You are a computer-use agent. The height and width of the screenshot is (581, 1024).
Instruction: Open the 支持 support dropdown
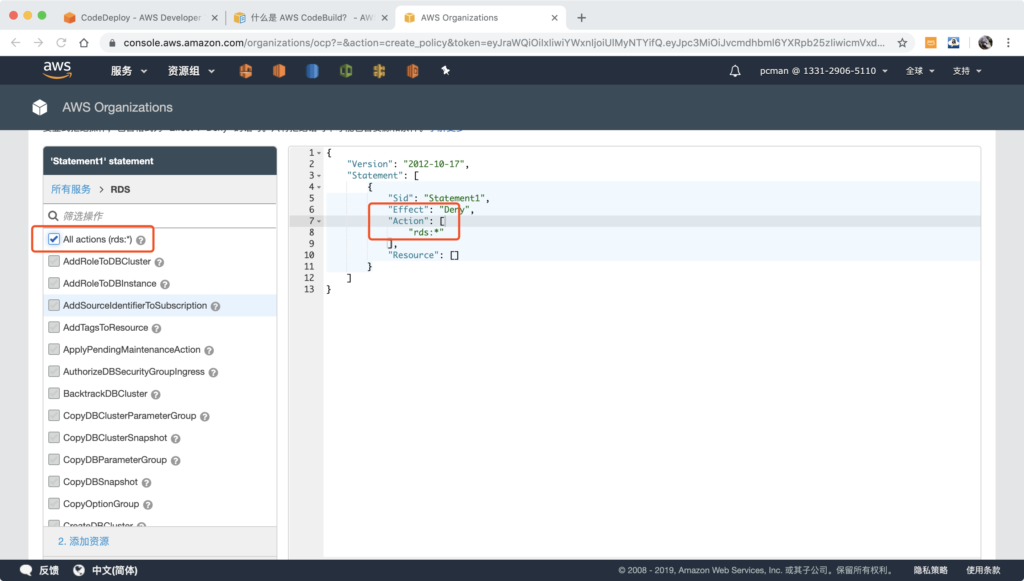pos(967,71)
